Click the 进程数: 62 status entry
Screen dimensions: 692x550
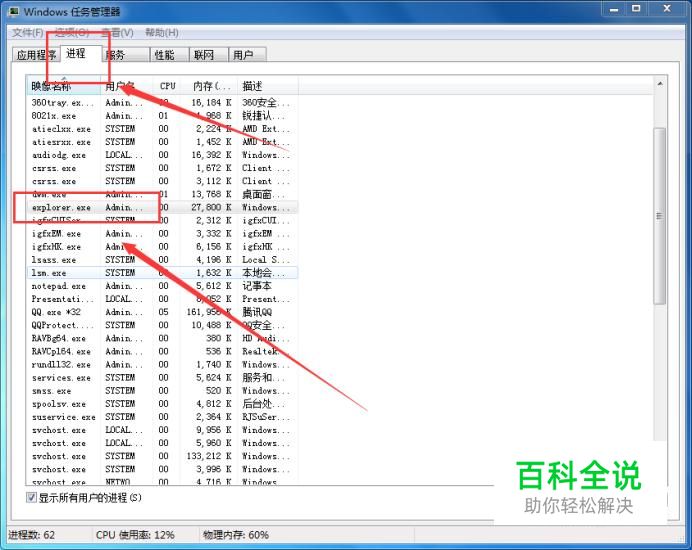(x=32, y=535)
